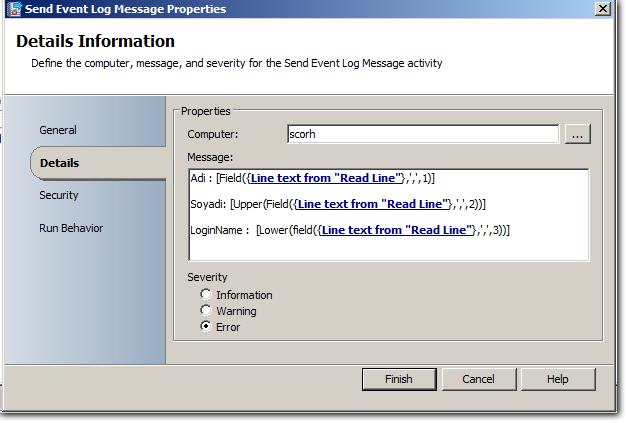Click the Line text link in Adi line
Image resolution: width=627 pixels, height=423 pixels.
326,178
